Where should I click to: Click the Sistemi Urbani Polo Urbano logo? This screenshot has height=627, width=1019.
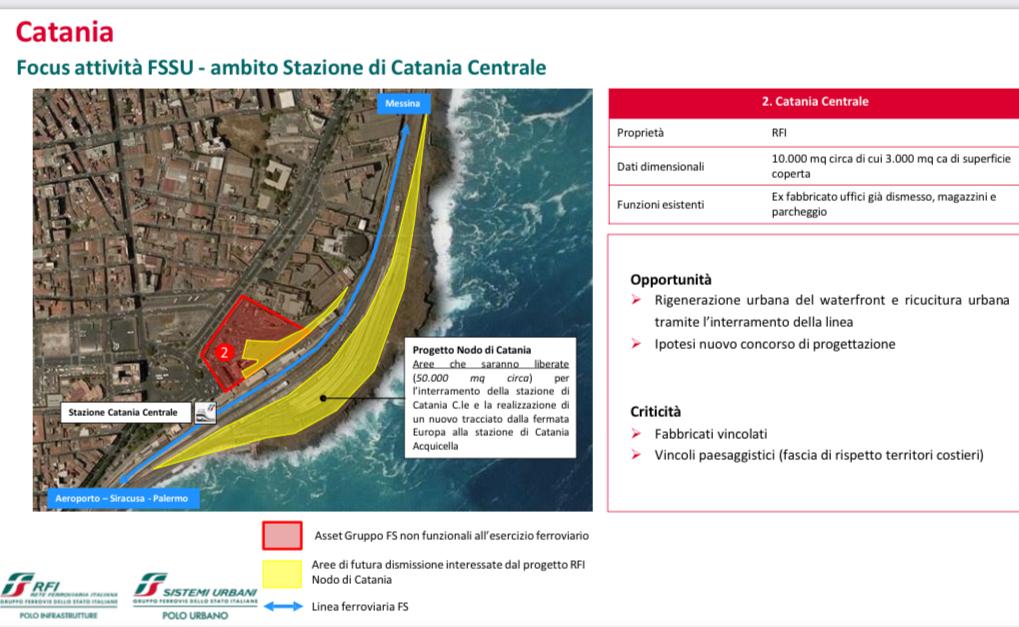tap(195, 596)
